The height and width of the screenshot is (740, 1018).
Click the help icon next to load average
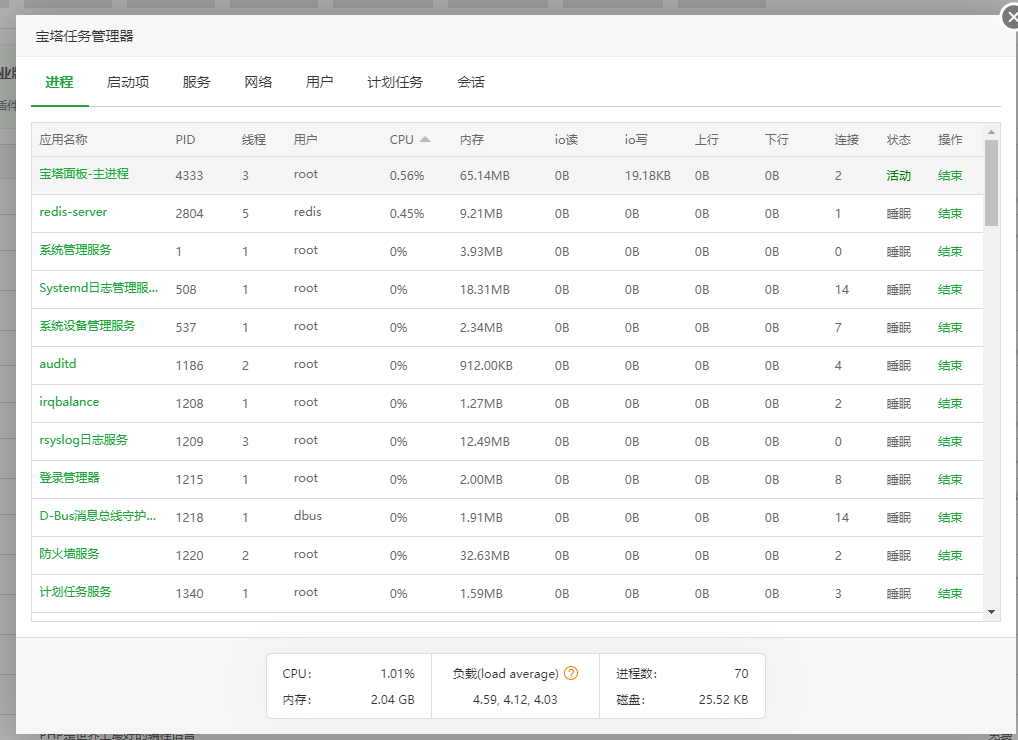571,673
